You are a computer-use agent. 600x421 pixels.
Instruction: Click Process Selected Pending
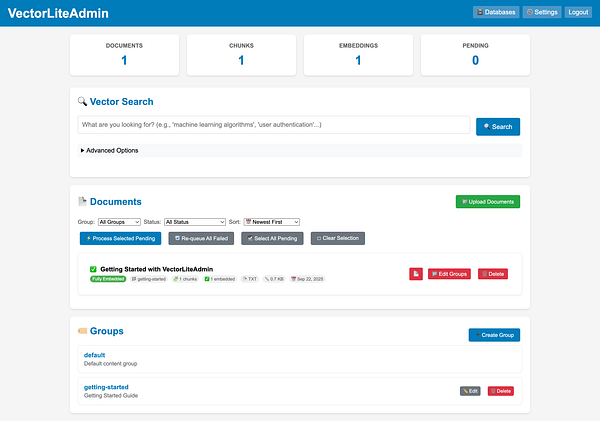coord(121,238)
